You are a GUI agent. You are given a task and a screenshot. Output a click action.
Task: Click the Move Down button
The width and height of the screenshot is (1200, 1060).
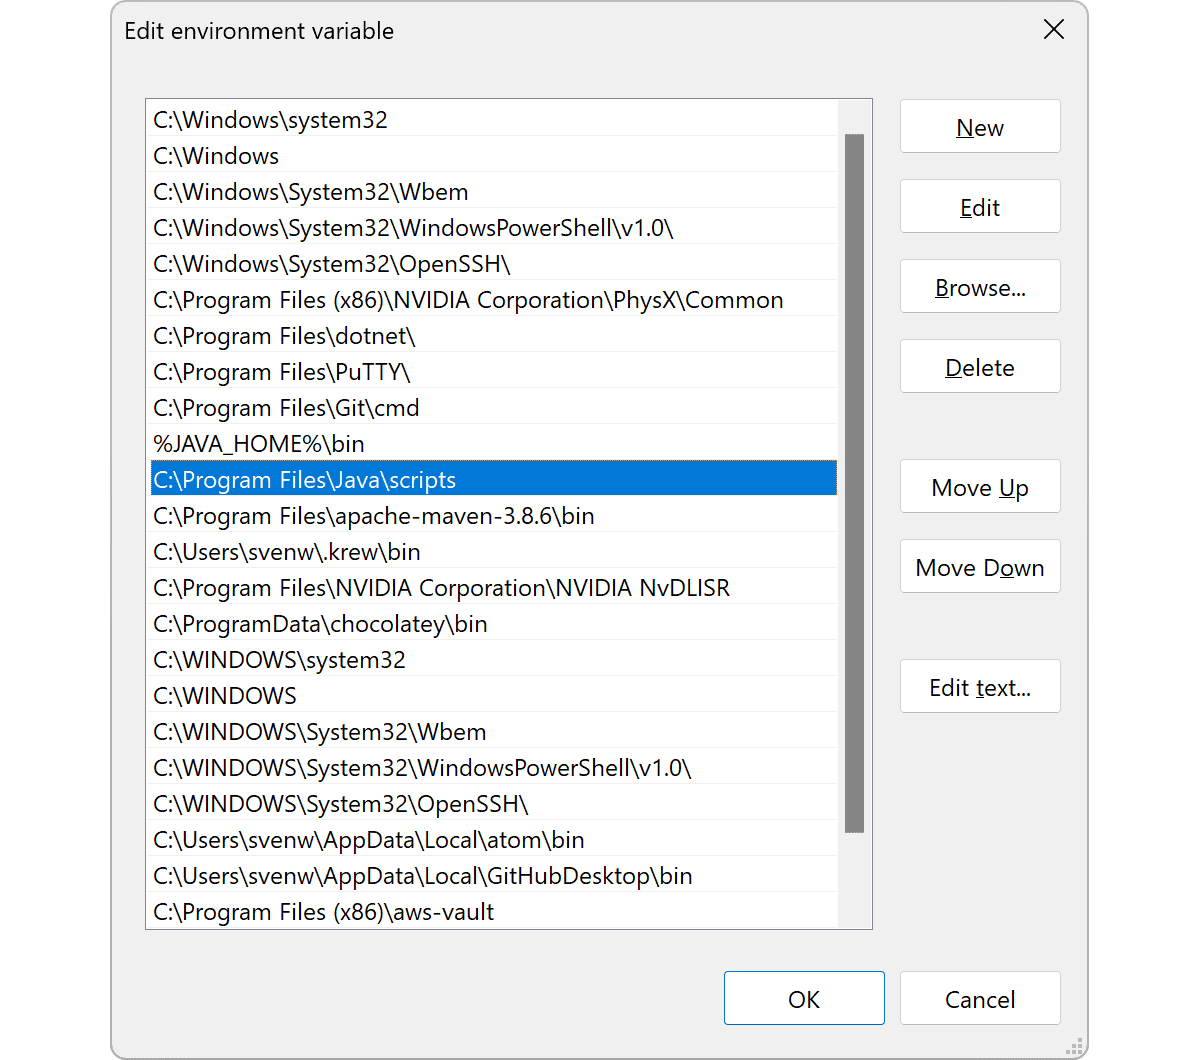click(x=979, y=567)
